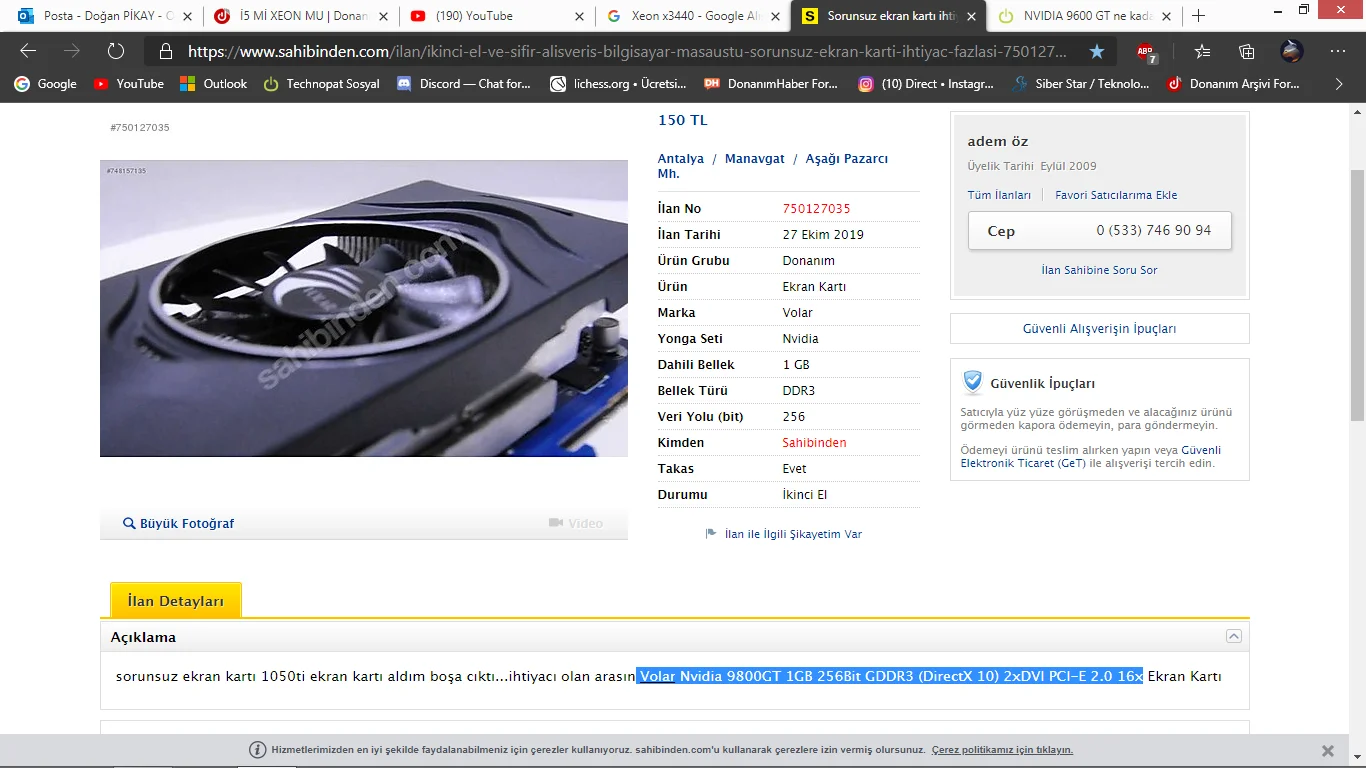The height and width of the screenshot is (768, 1366).
Task: Close the NVIDIA 9600 GT tab
Action: [x=1168, y=16]
